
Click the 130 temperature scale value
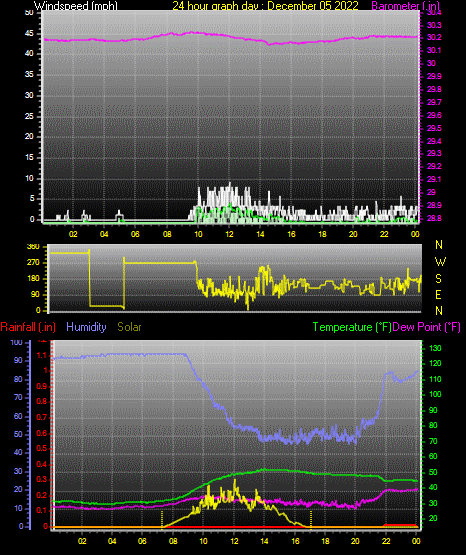point(435,348)
